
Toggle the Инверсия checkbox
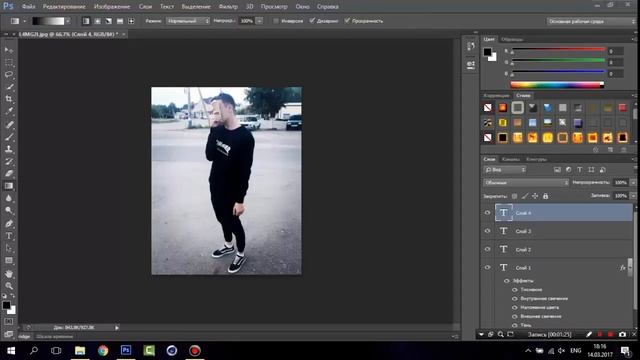276,21
